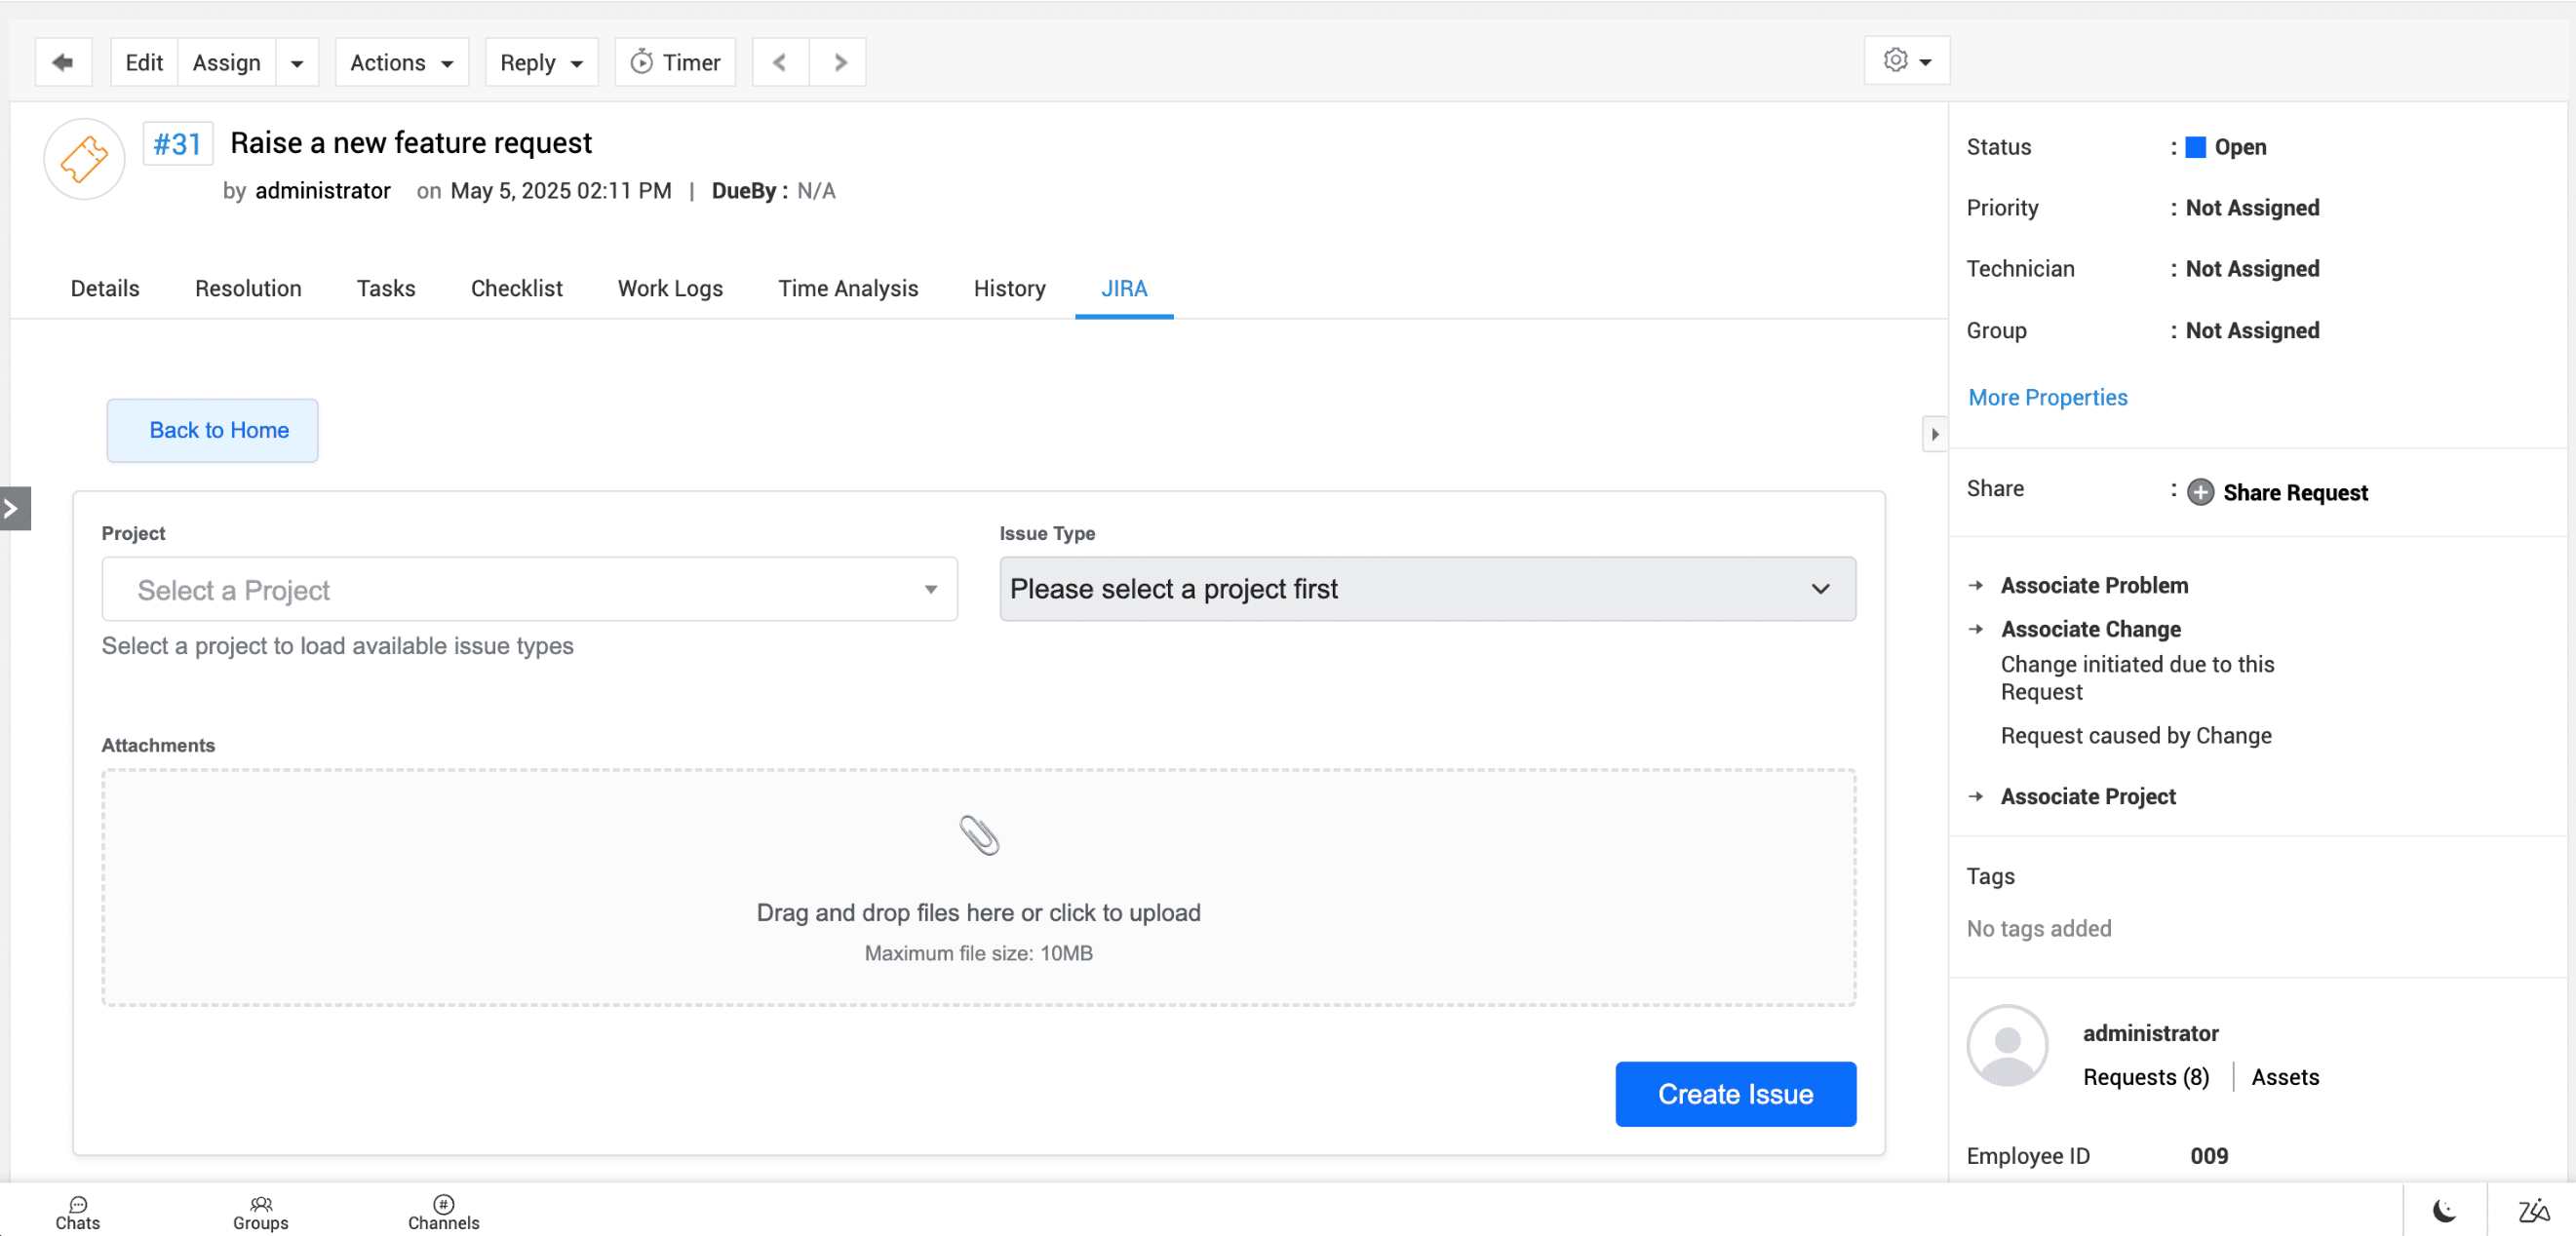
Task: Open the gear settings menu
Action: tap(1906, 60)
